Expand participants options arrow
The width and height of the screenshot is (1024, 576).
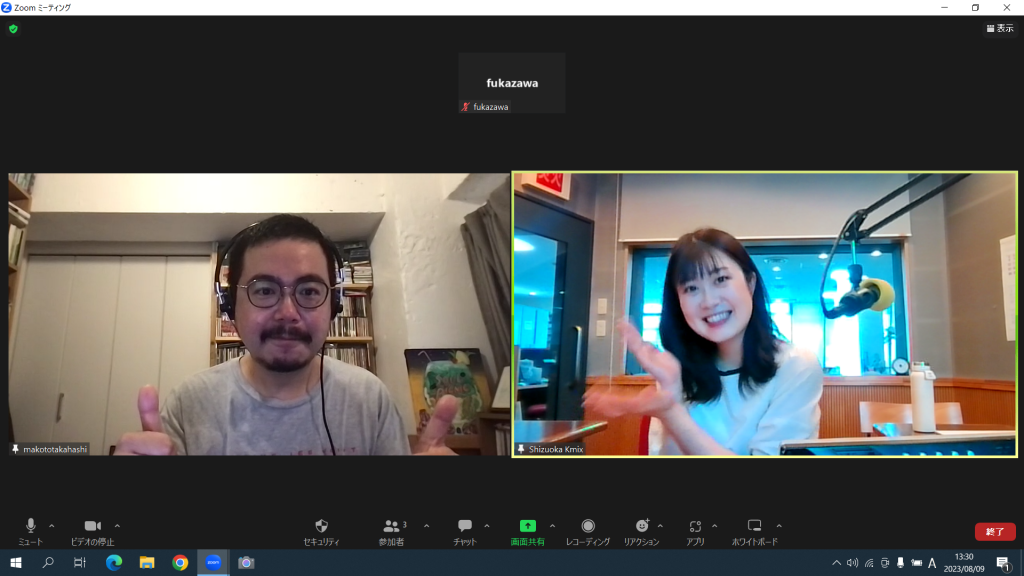[426, 525]
